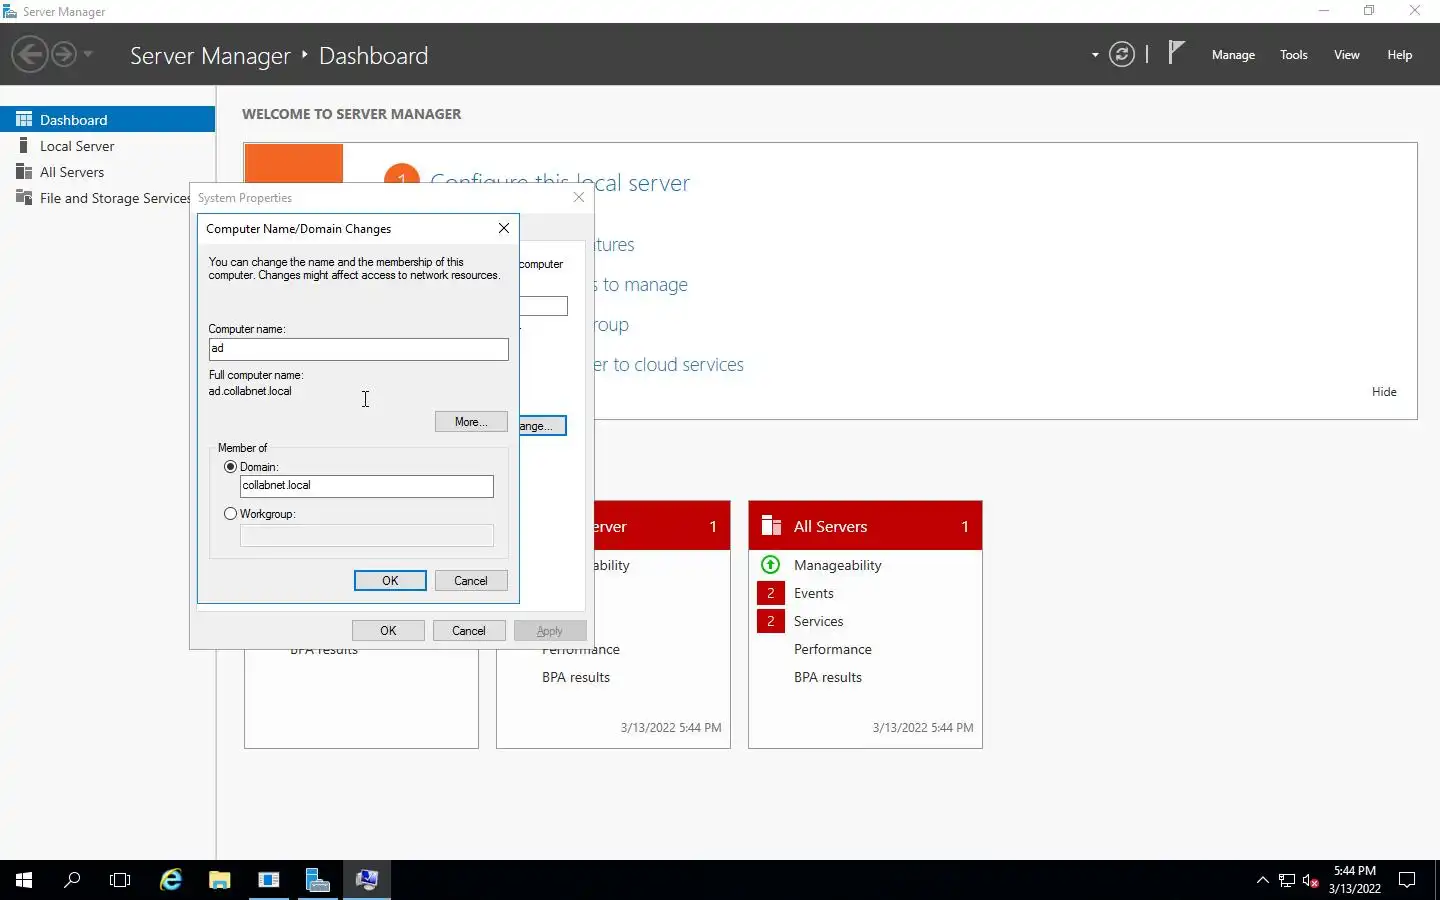Viewport: 1440px width, 900px height.
Task: Open BPA results in the Local Server tile
Action: (x=576, y=677)
